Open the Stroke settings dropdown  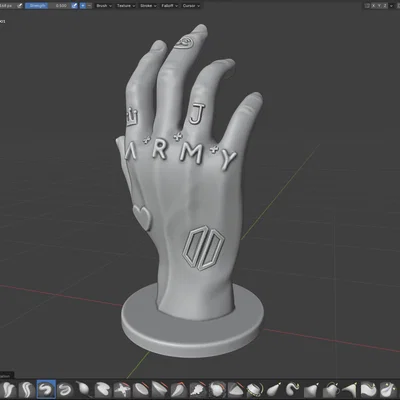coord(148,6)
